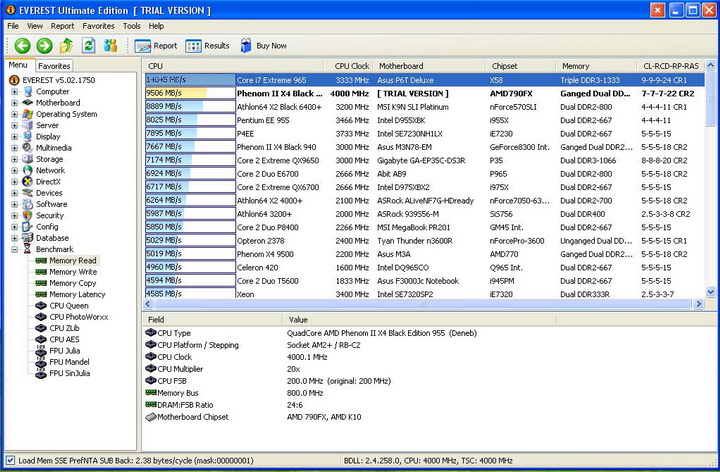Open the Memory Write benchmark
Screen dimensions: 720x472
coord(73,272)
